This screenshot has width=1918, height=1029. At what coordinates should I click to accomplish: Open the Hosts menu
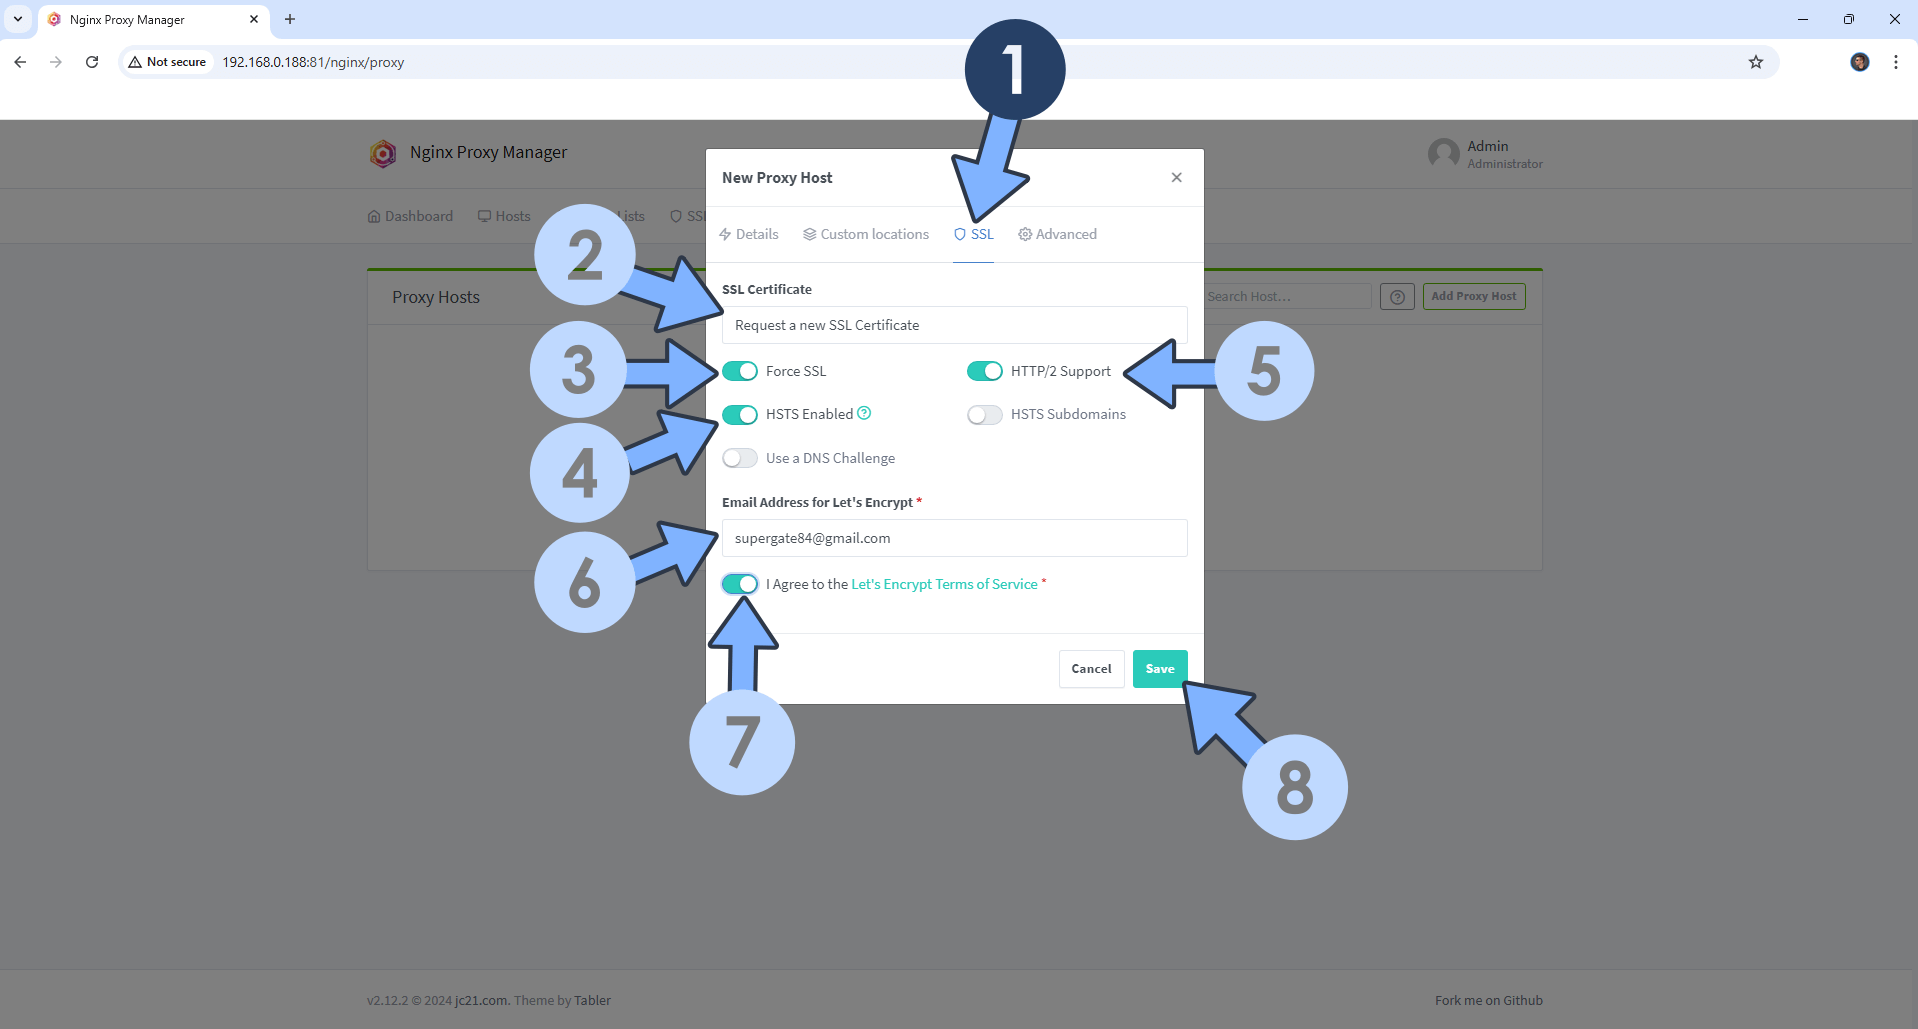pos(504,216)
